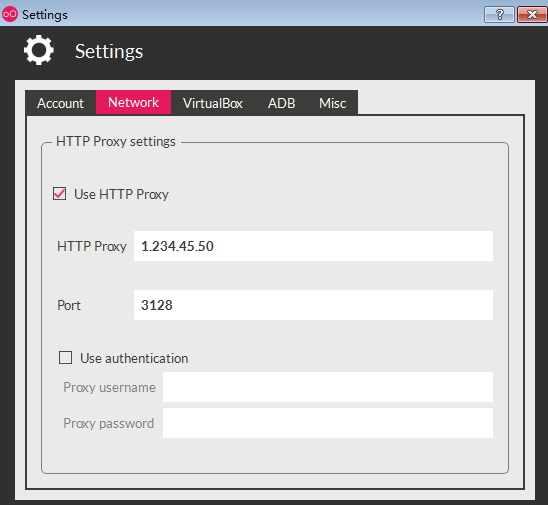Open the ADB tab

coord(281,103)
